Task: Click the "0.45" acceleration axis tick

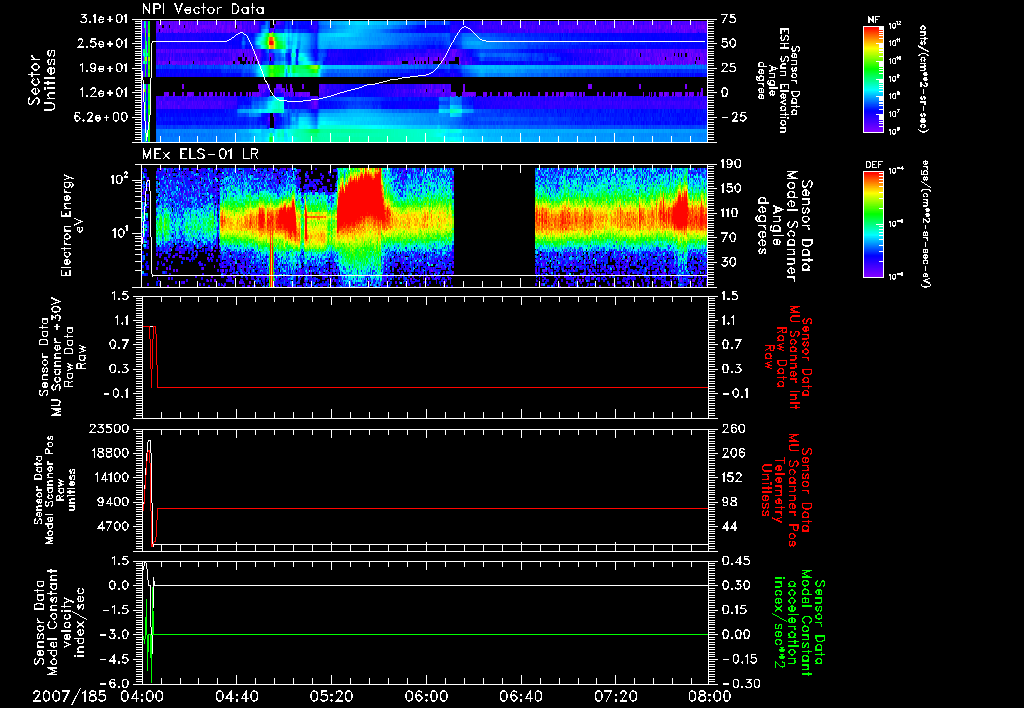Action: click(x=735, y=561)
